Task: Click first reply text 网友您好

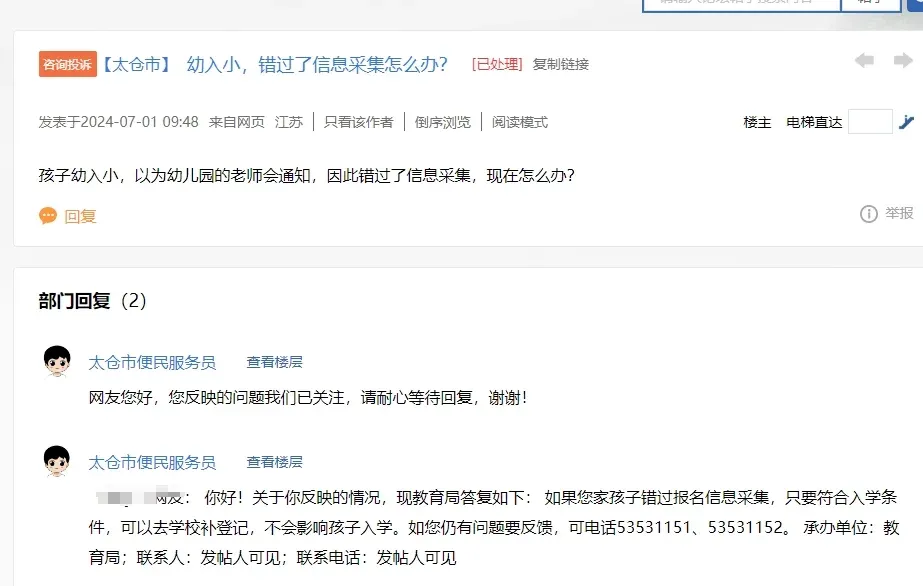Action: point(121,398)
